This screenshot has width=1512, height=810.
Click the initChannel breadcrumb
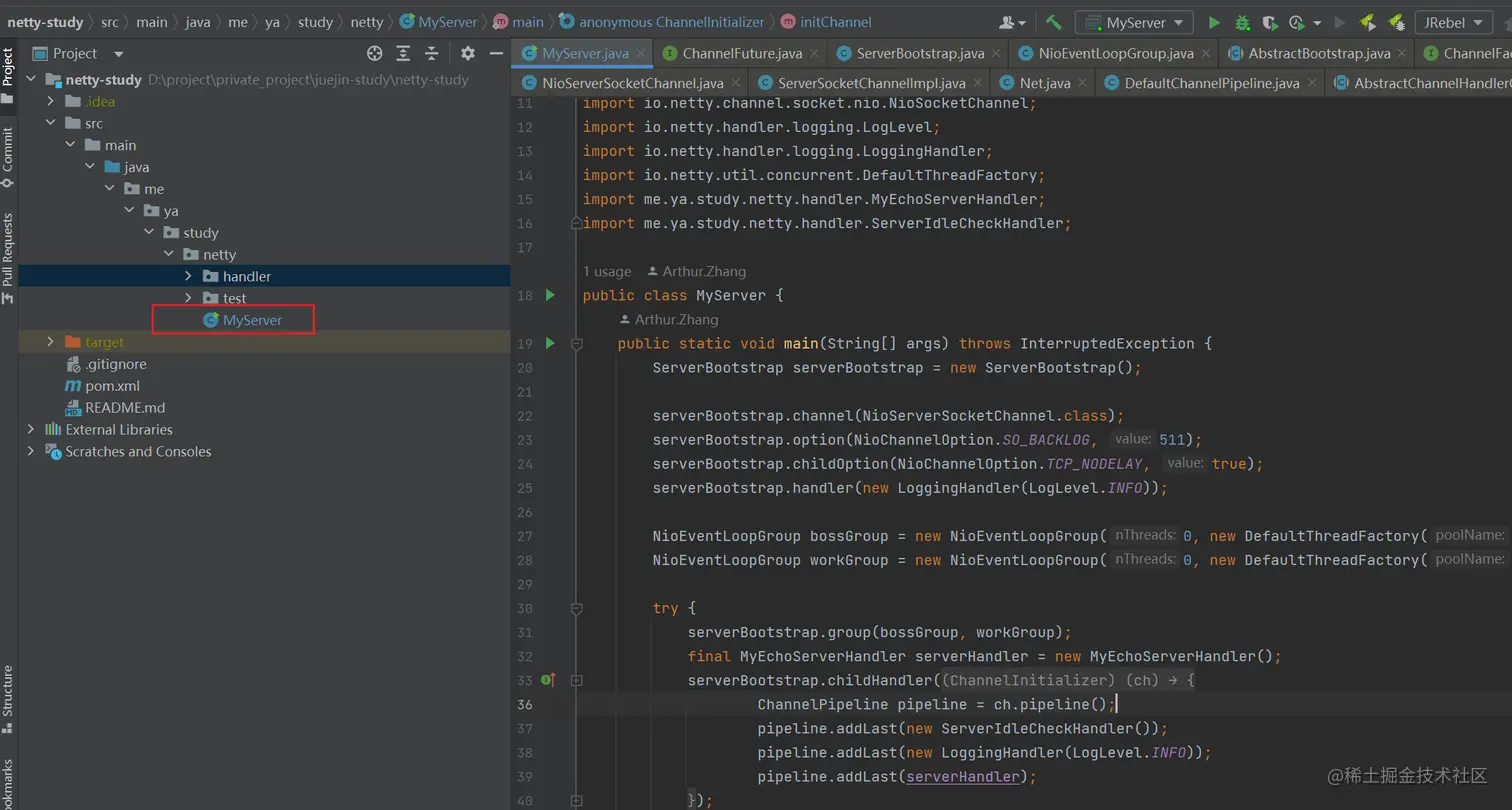(x=824, y=22)
